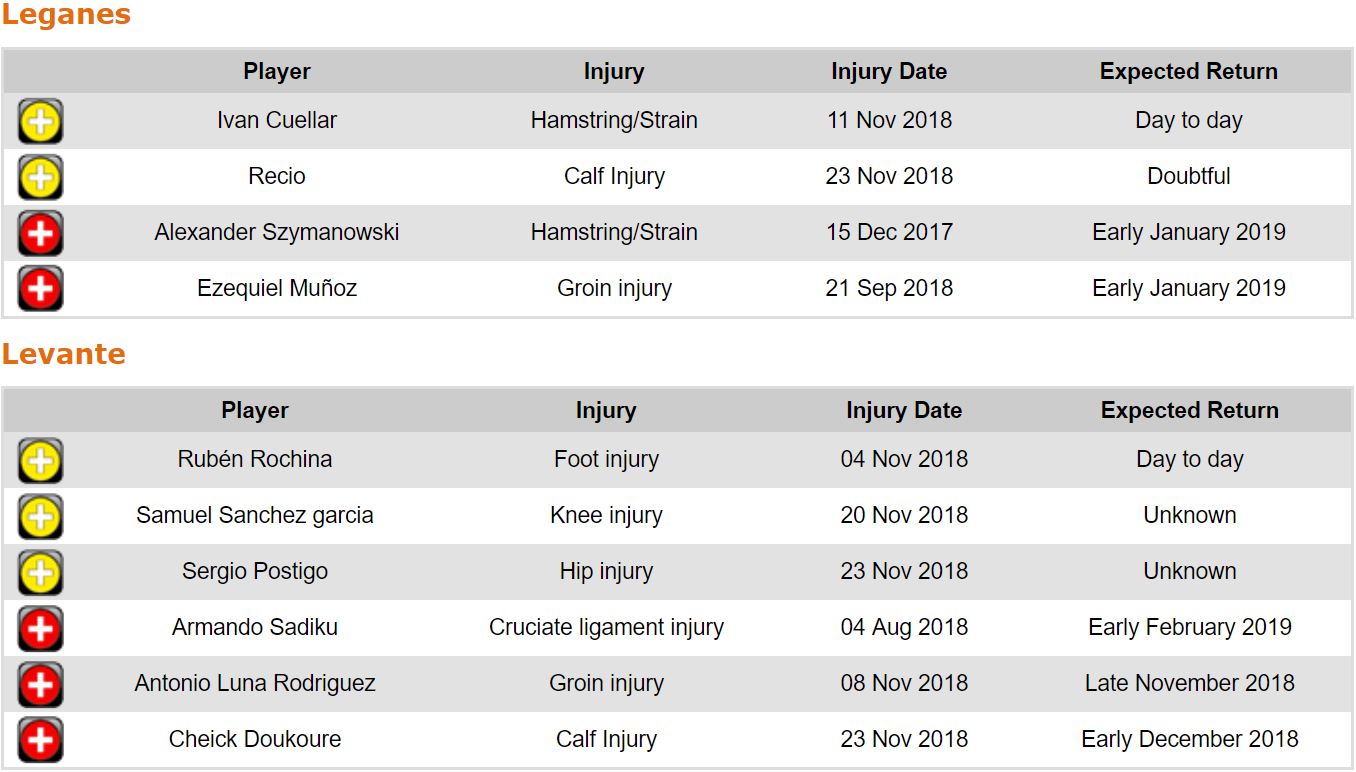Click red cross icon for Armando Sadiku
The width and height of the screenshot is (1356, 772).
[x=40, y=629]
